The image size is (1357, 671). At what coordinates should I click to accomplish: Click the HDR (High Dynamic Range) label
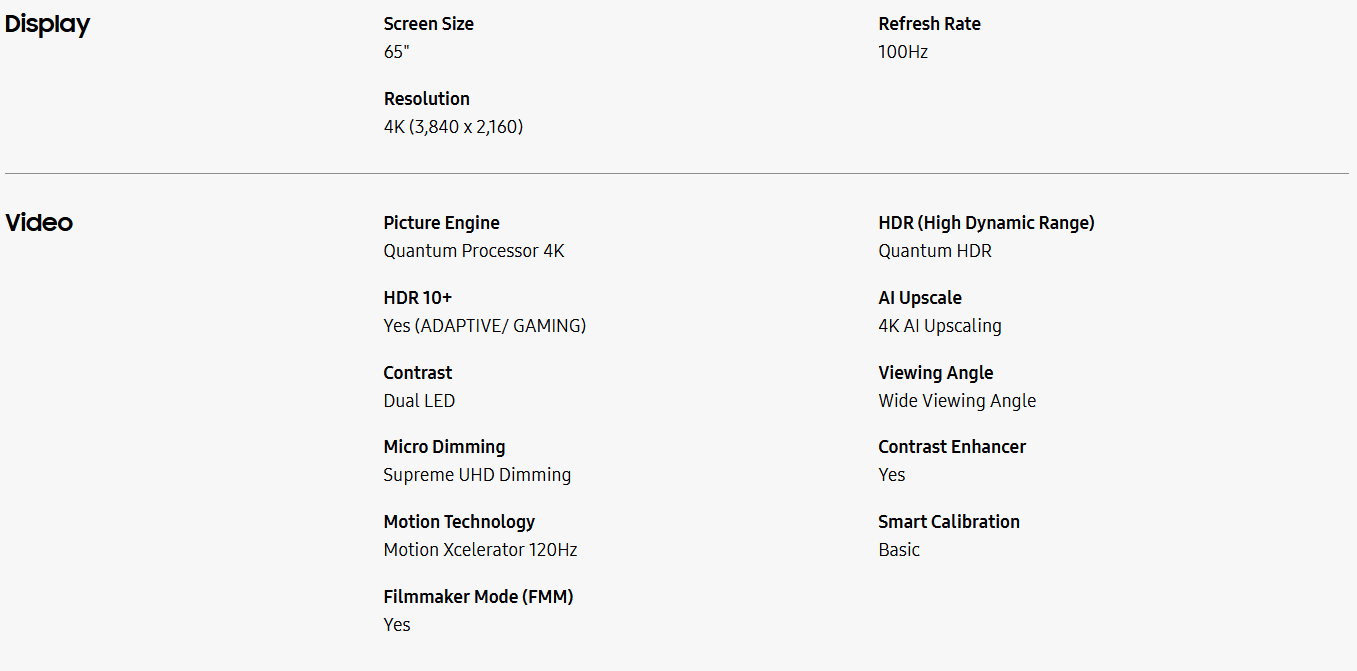tap(986, 223)
